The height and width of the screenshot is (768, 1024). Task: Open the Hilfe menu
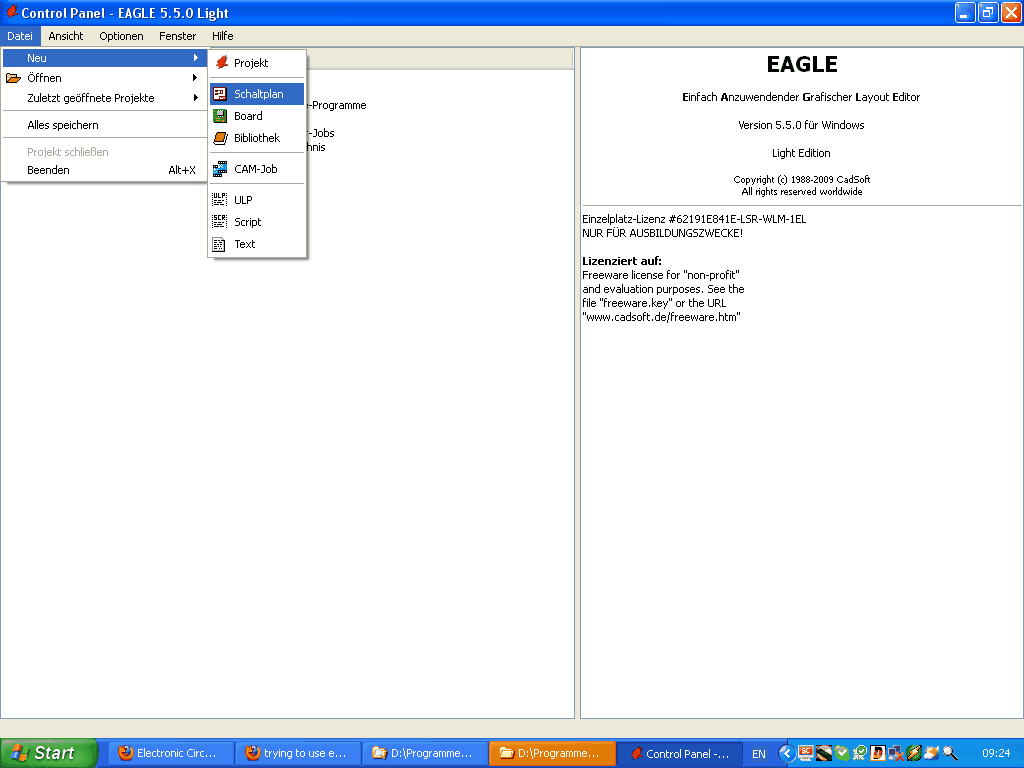[x=223, y=36]
